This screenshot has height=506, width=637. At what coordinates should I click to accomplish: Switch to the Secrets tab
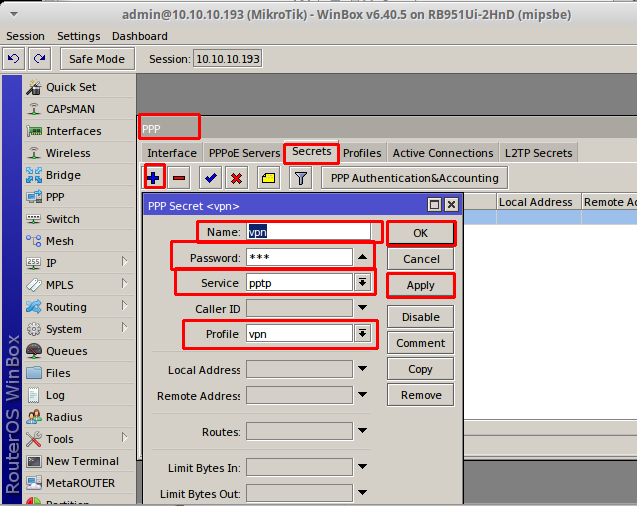point(312,152)
